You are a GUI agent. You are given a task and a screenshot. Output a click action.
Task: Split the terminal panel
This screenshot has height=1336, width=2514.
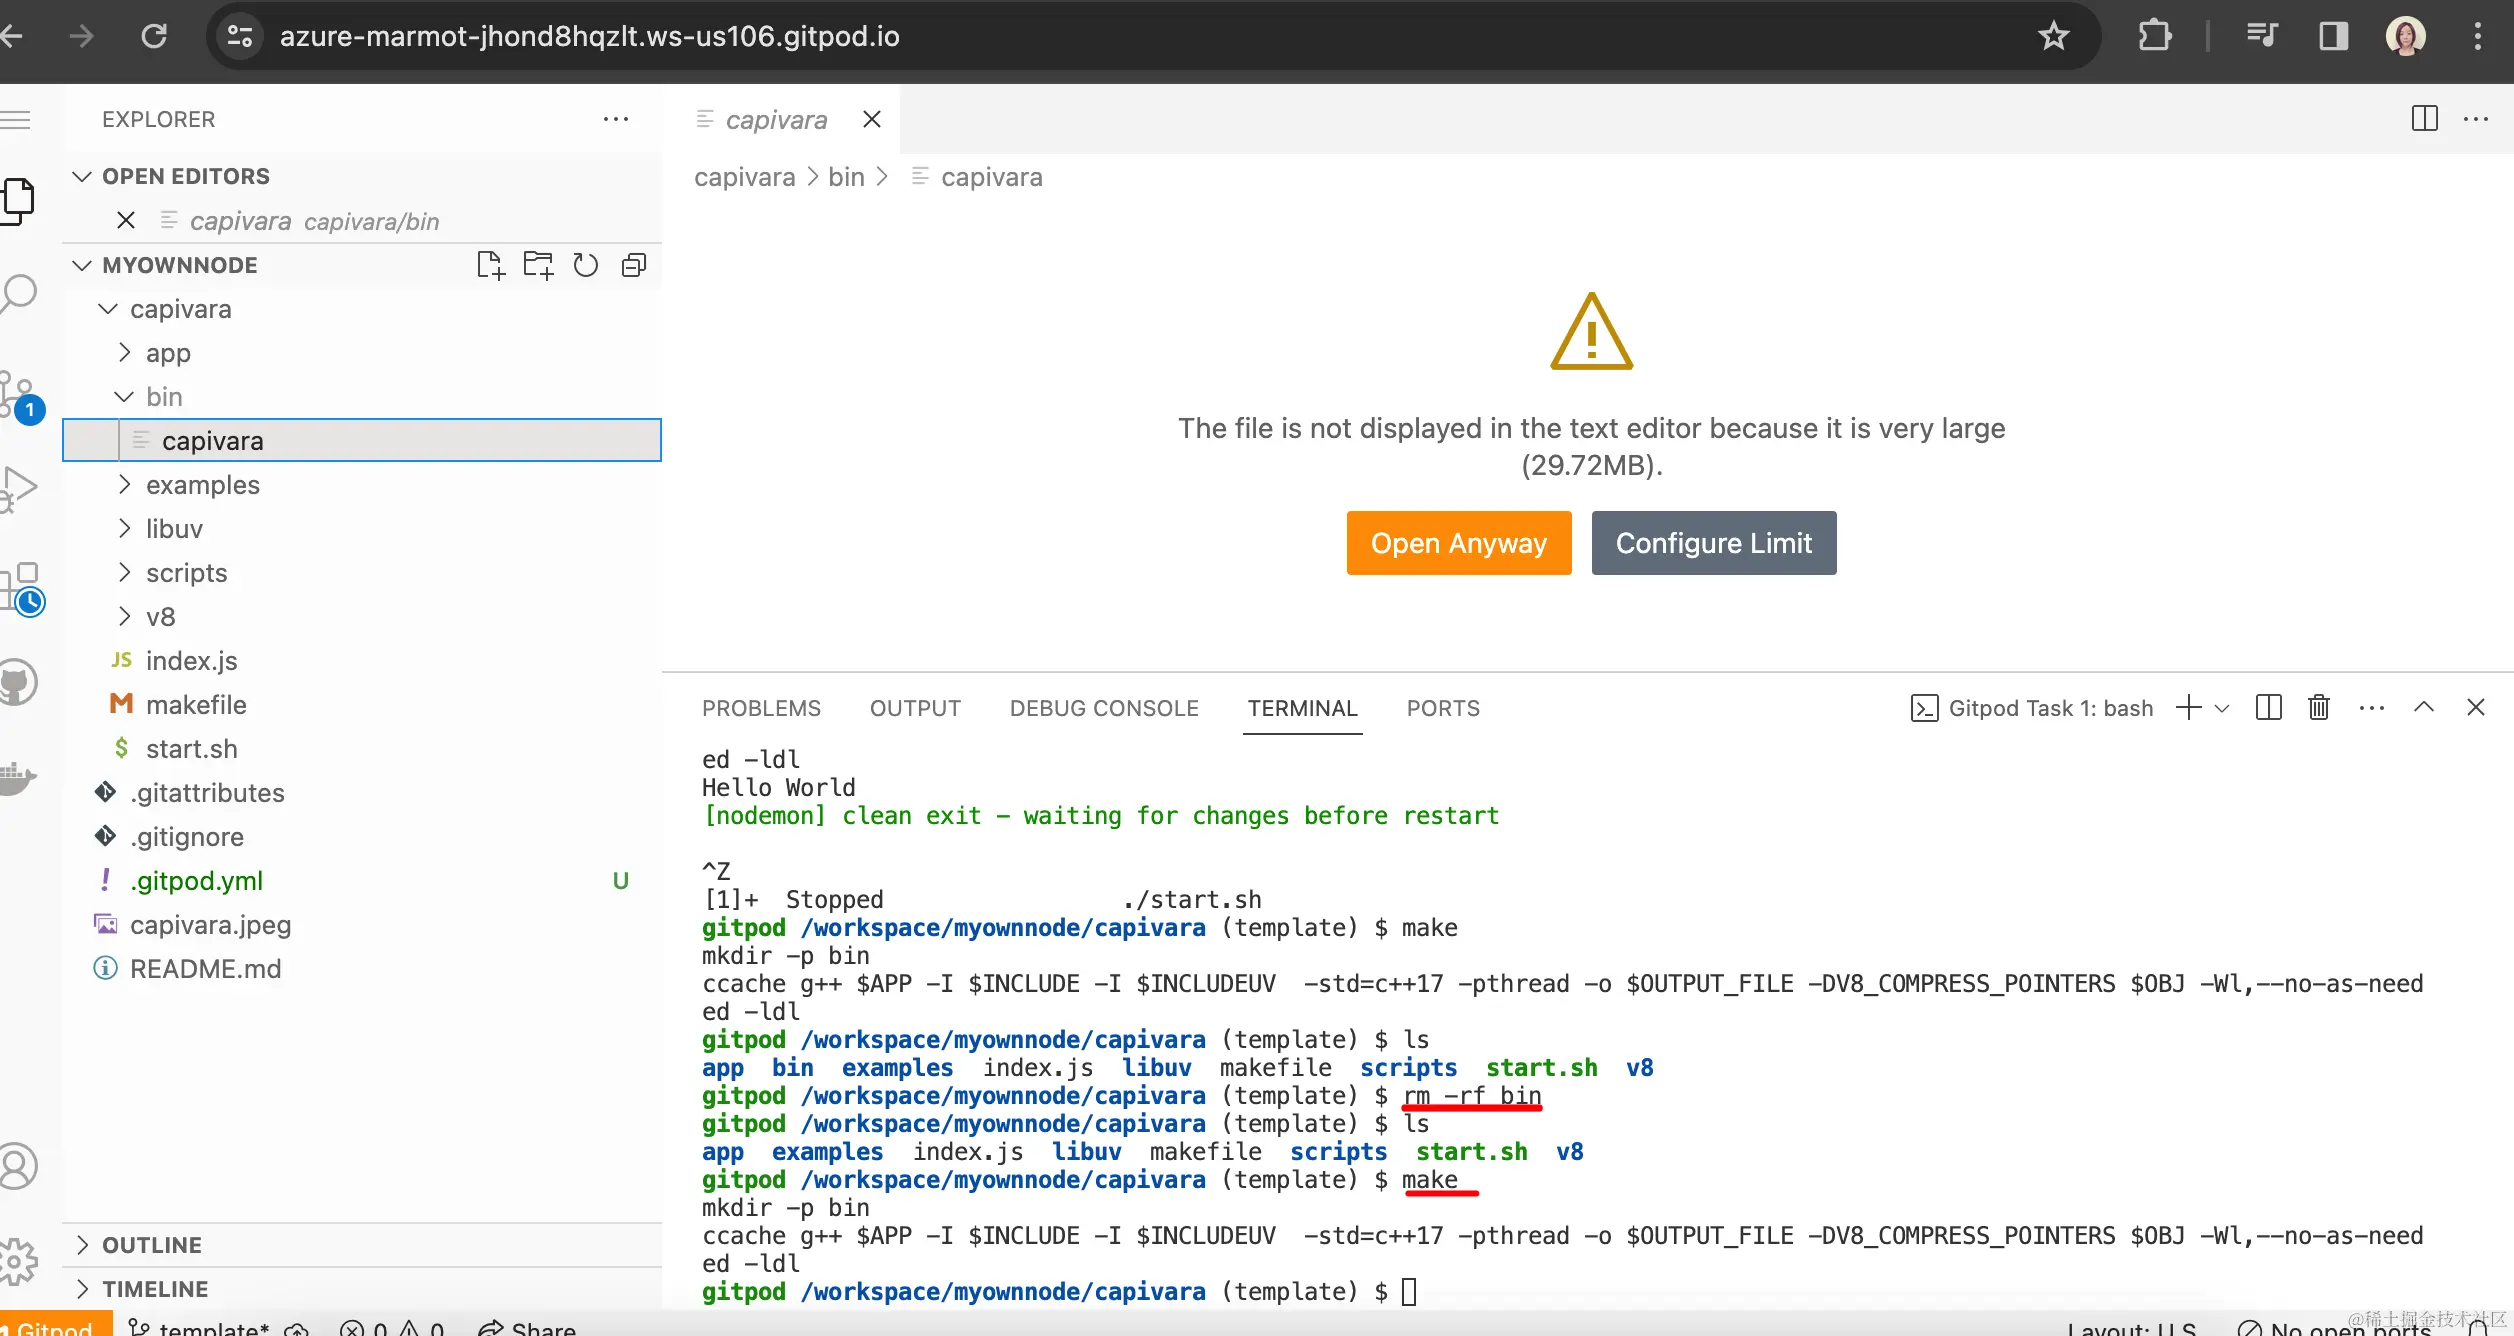coord(2269,708)
